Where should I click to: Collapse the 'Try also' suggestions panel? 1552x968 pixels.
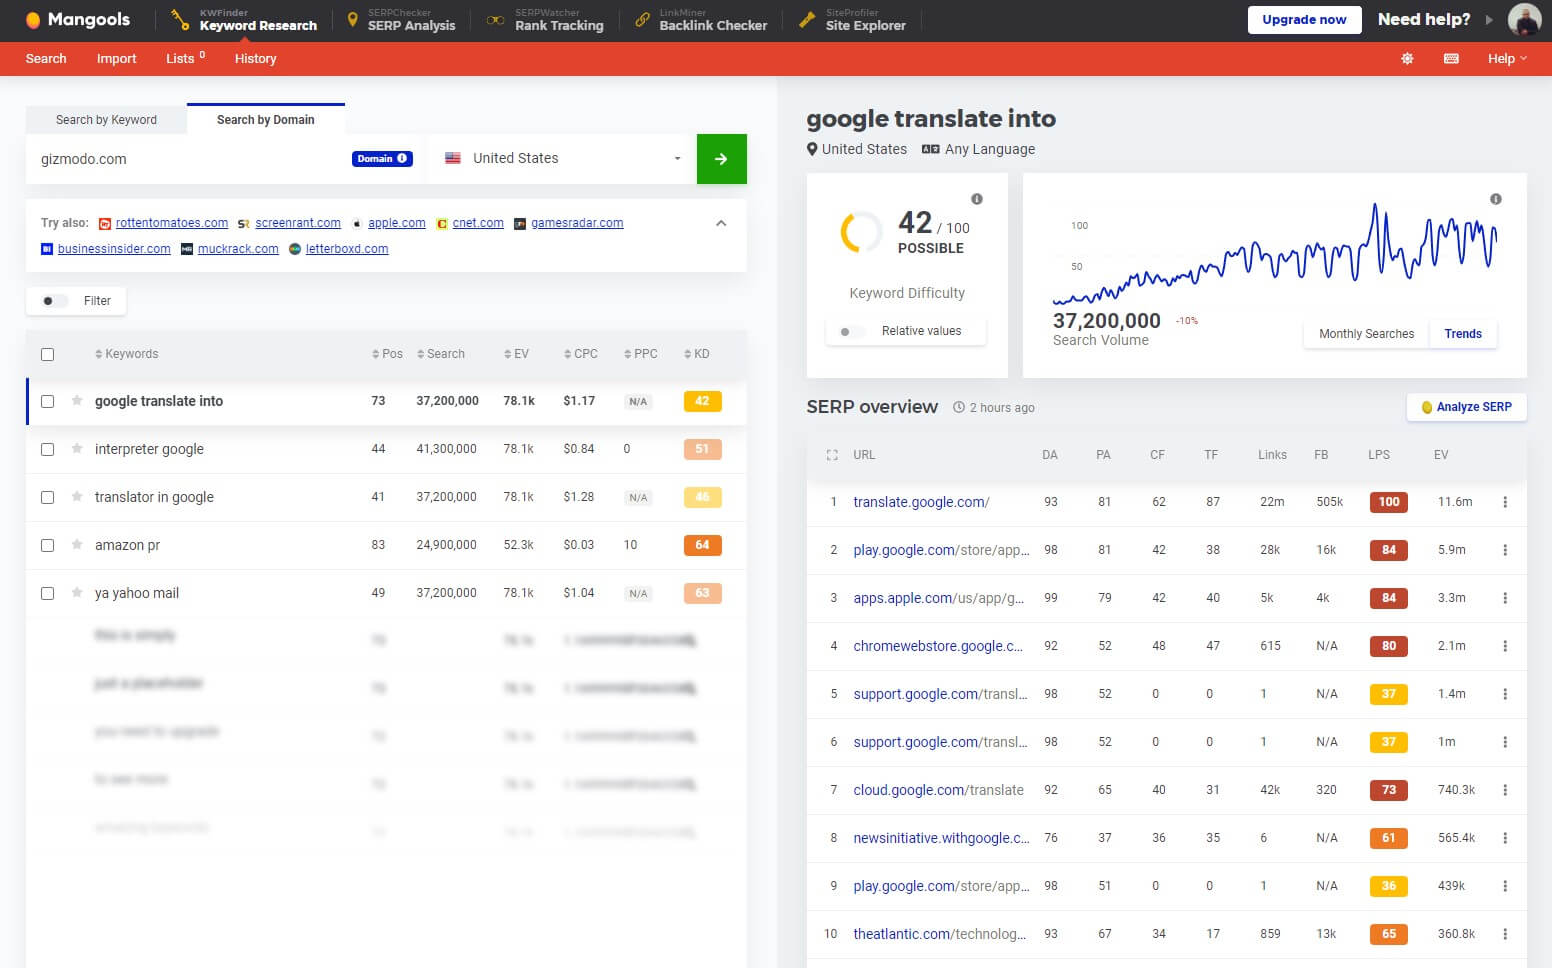721,224
